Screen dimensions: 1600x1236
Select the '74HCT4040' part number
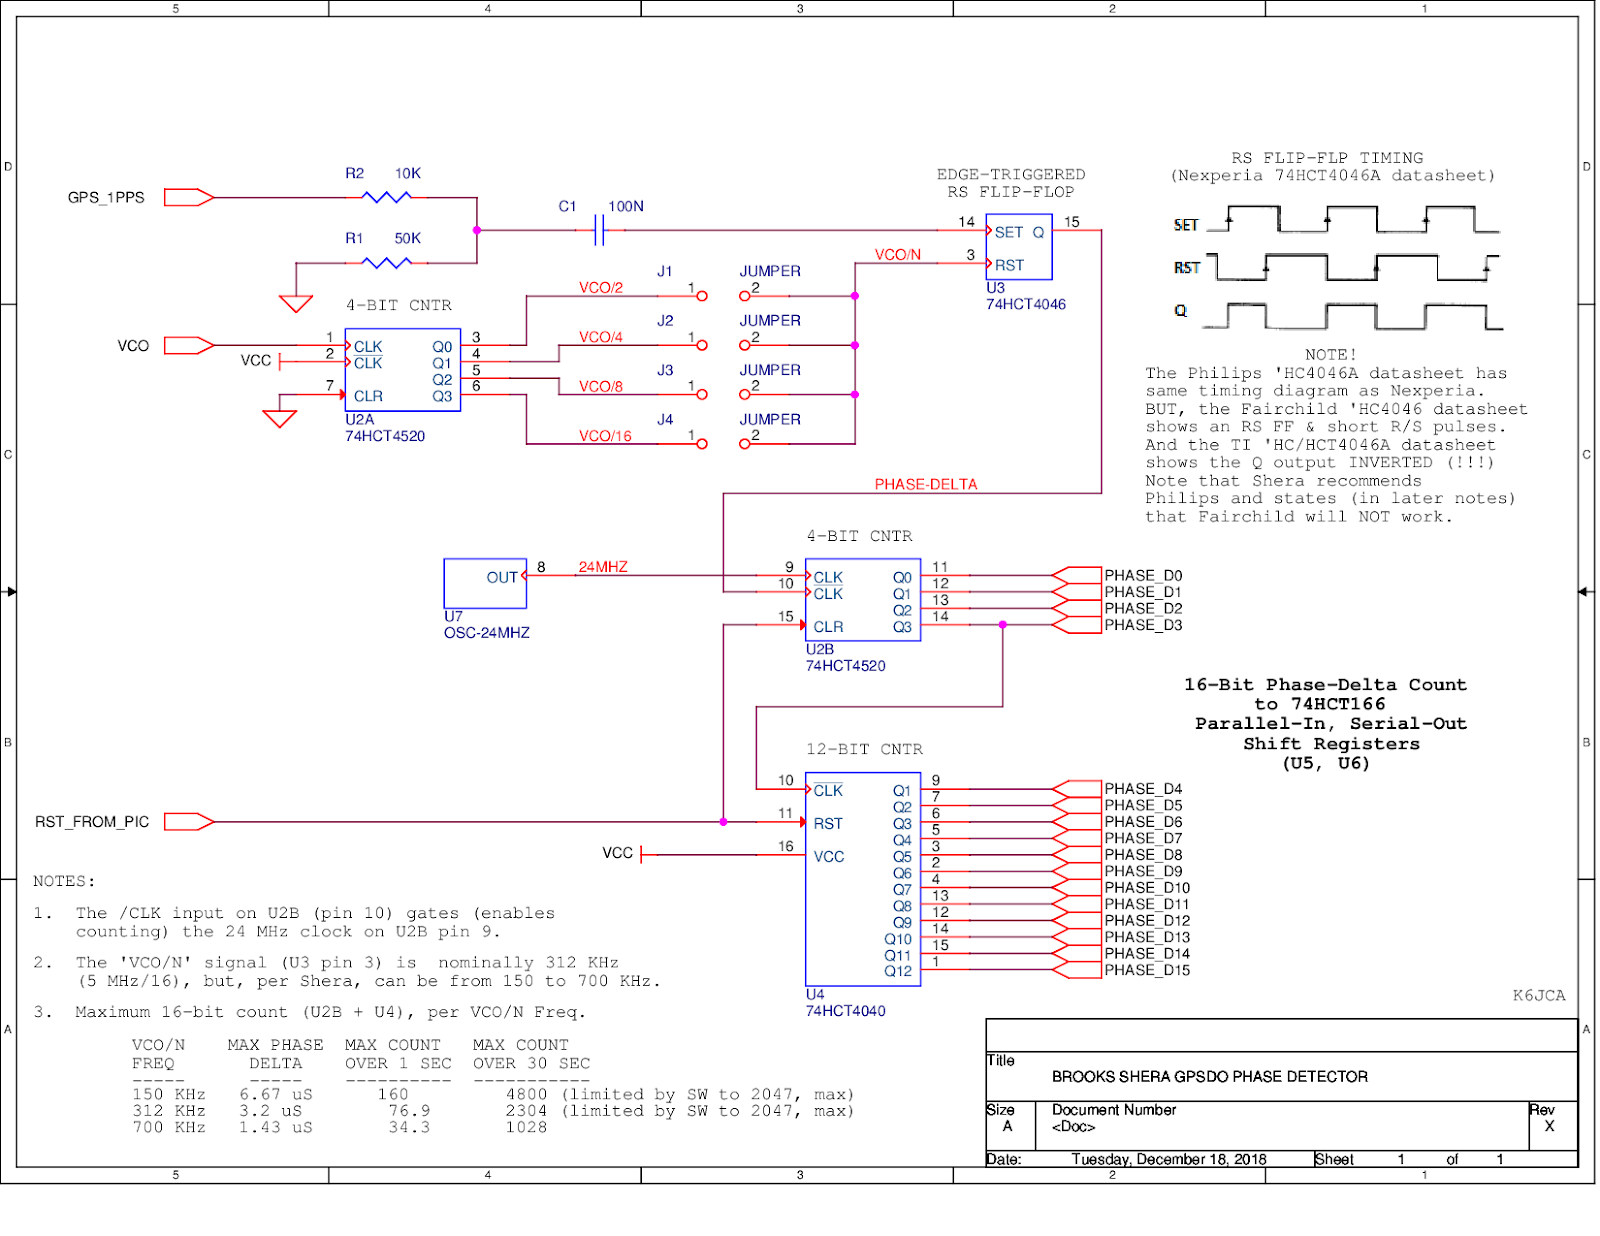(846, 1011)
